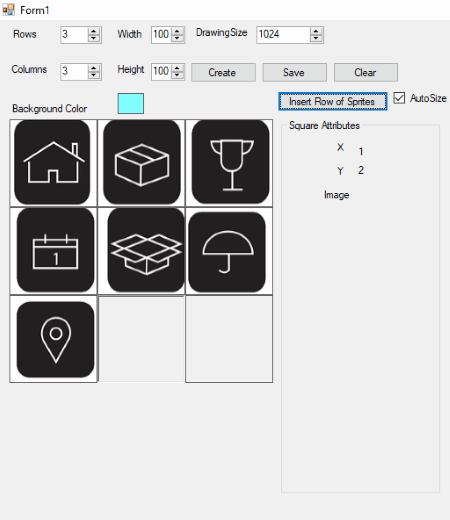Click the X value '1'
Screen dimensions: 450x520
(x=361, y=152)
